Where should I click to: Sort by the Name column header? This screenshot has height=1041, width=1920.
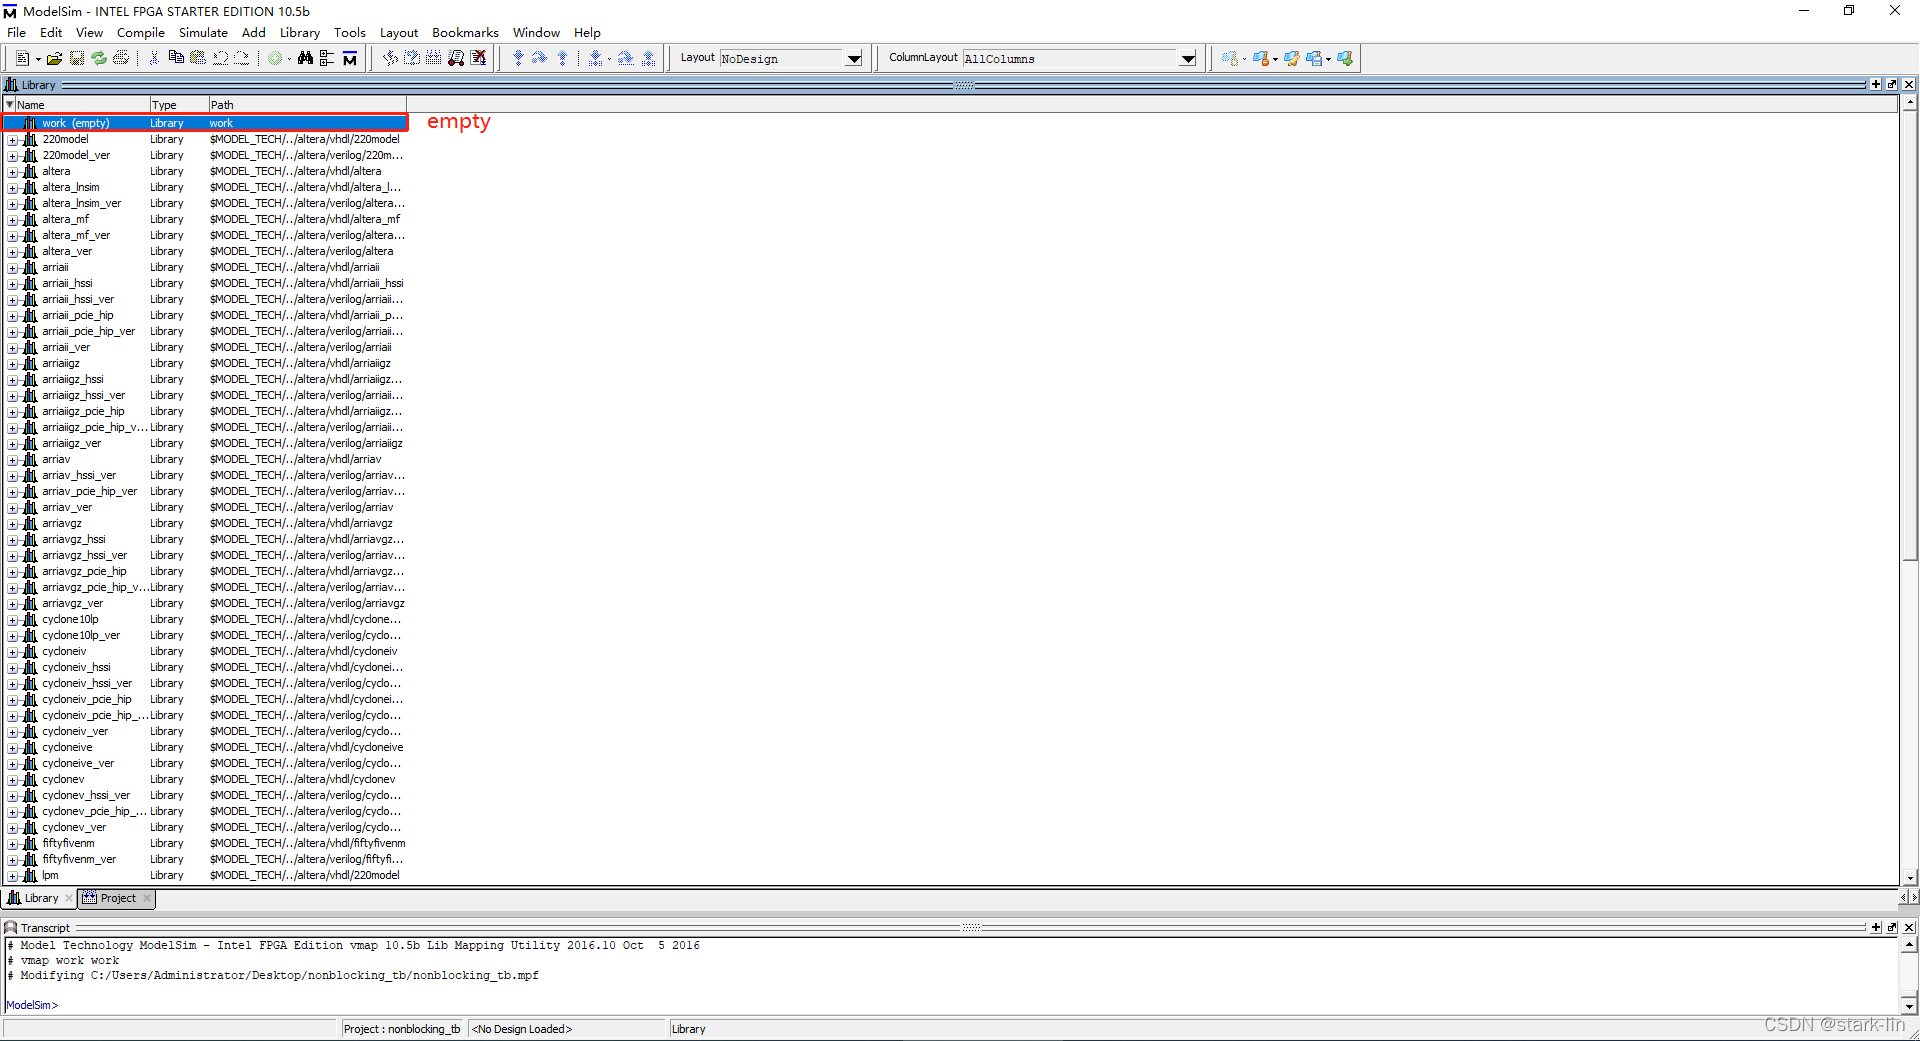point(82,104)
